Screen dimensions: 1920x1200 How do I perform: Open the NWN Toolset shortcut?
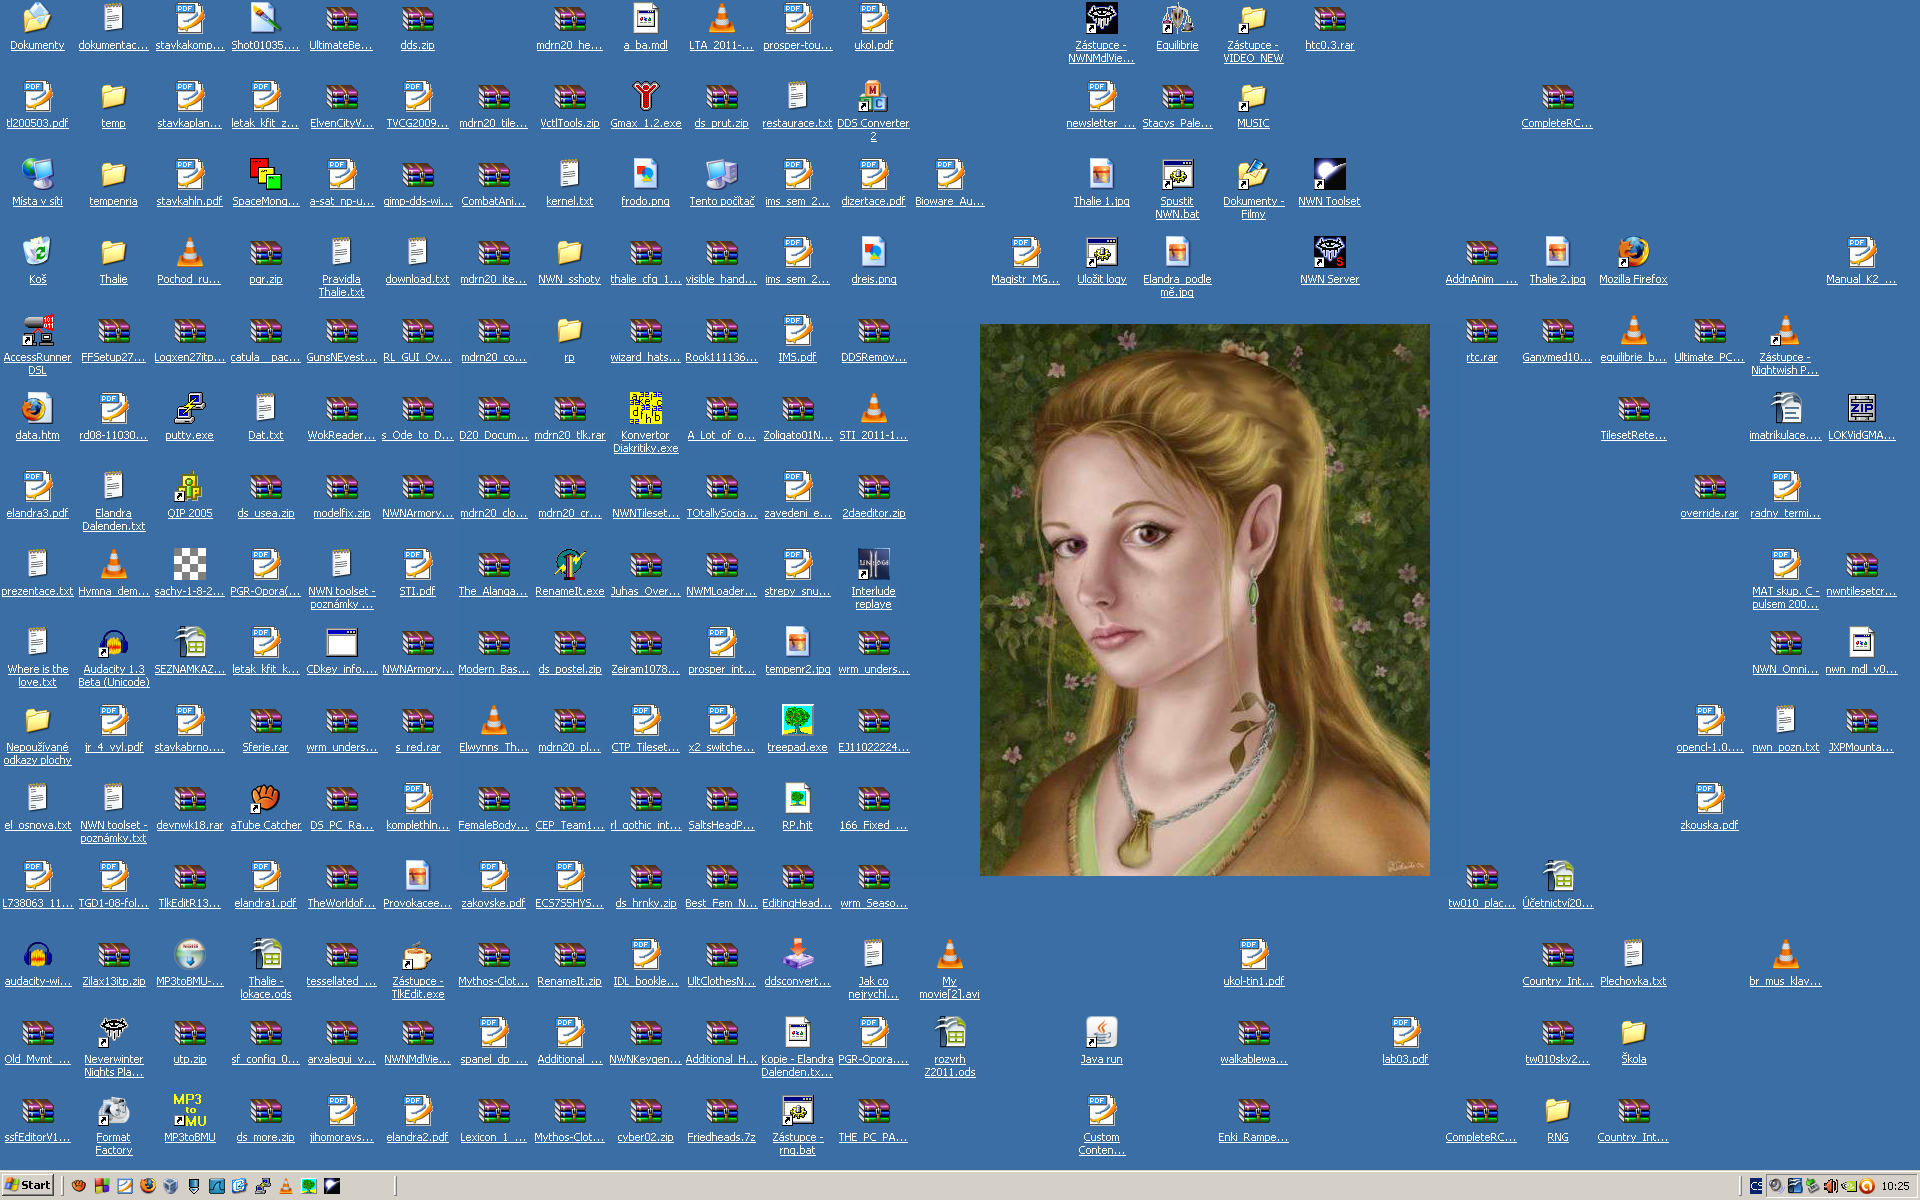click(x=1329, y=176)
